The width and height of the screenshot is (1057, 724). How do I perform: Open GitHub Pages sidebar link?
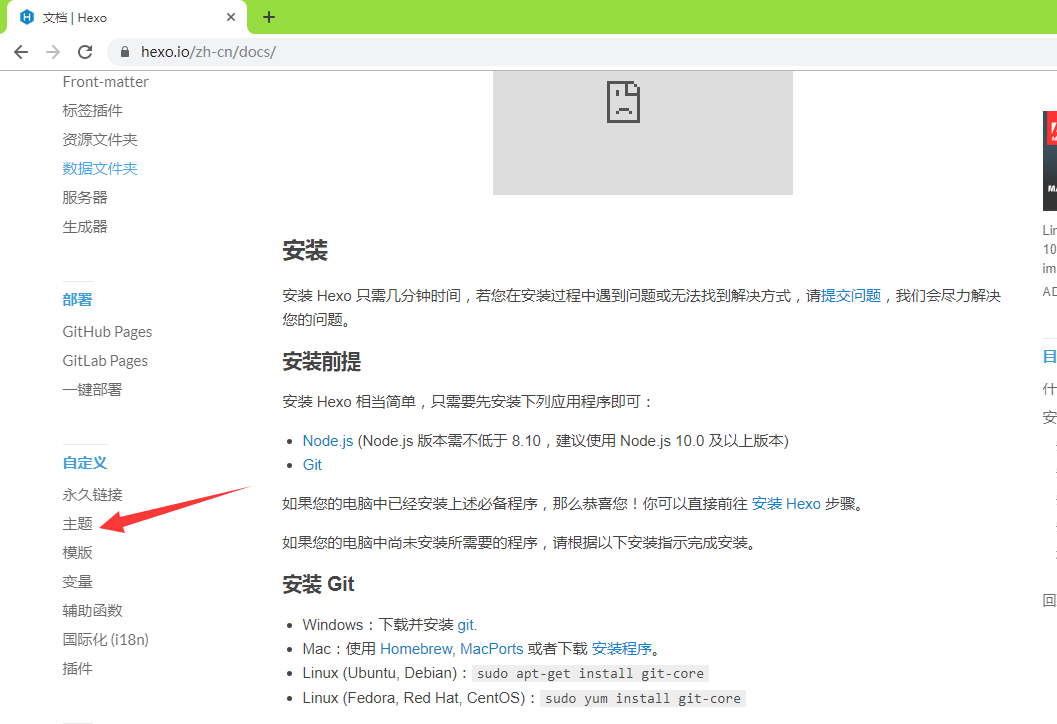click(x=107, y=332)
